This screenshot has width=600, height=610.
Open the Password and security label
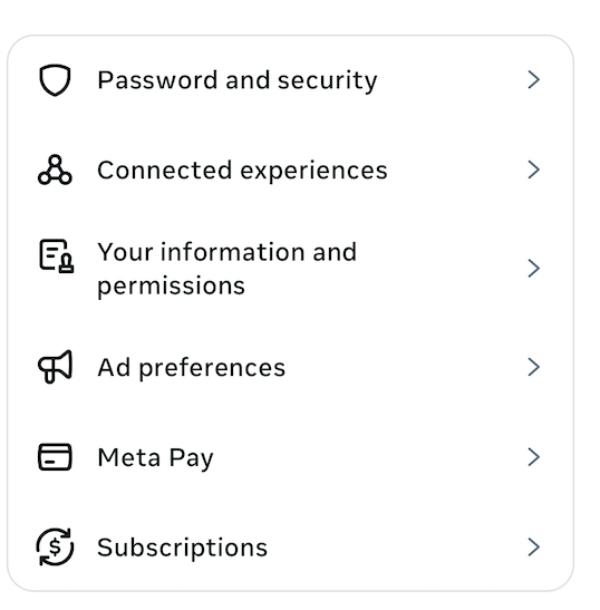pyautogui.click(x=237, y=80)
